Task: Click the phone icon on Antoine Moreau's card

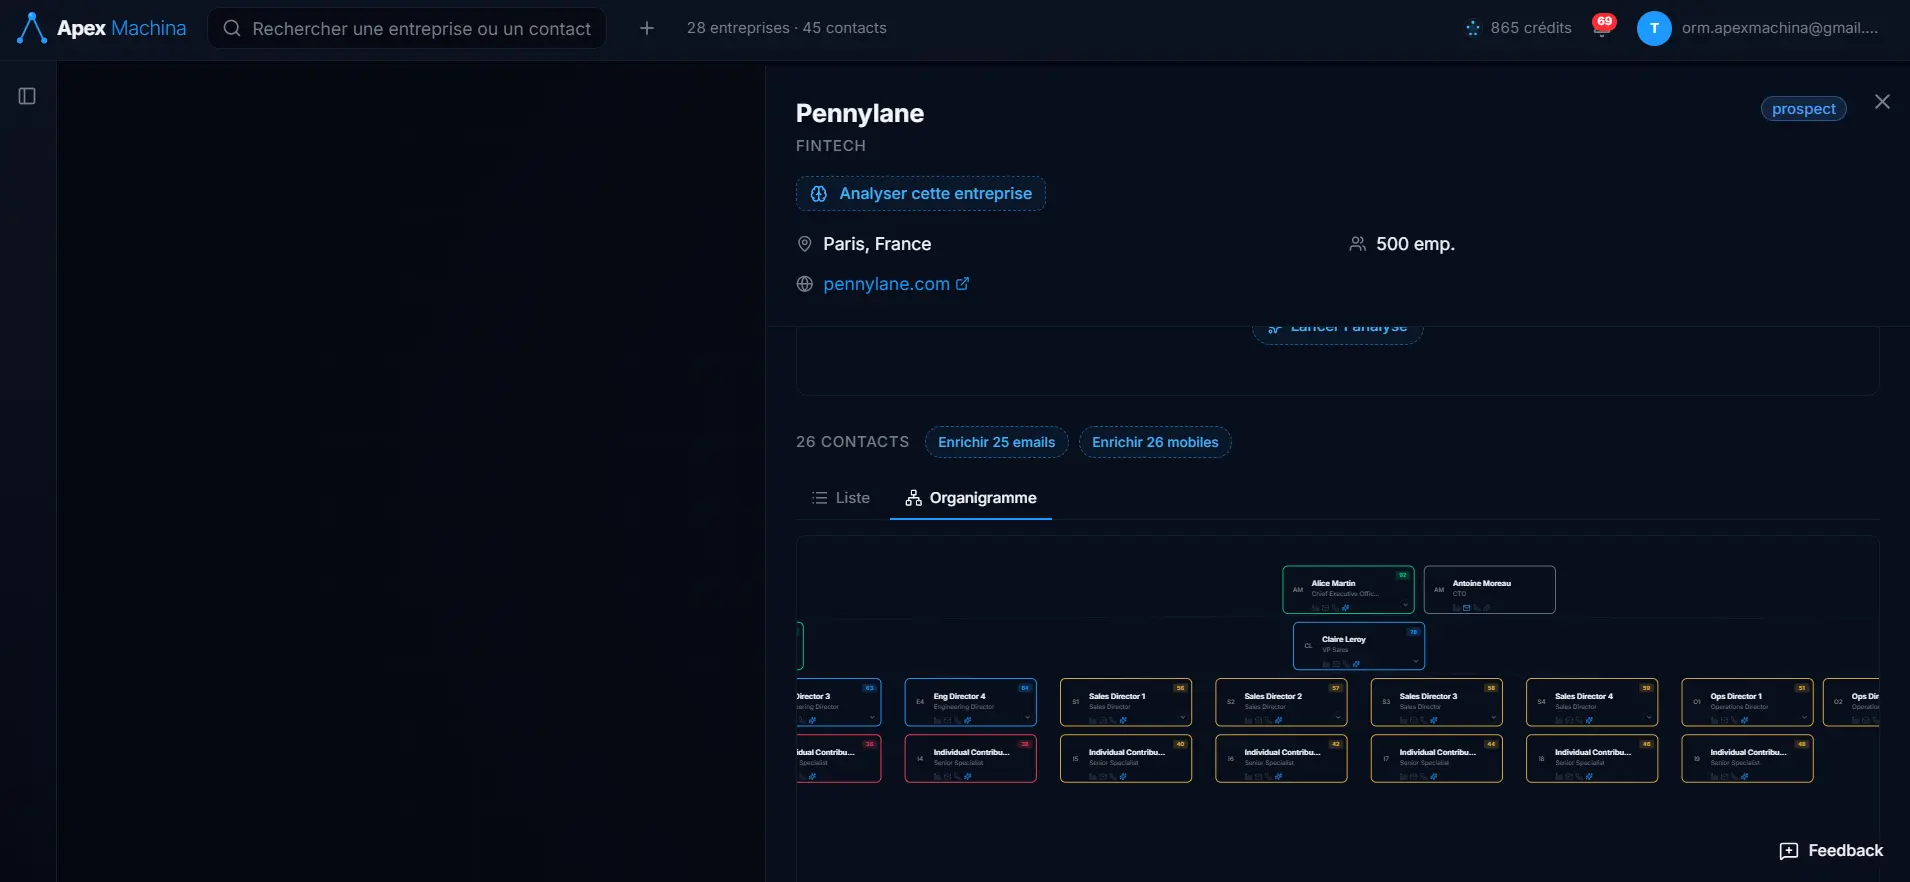Action: click(1477, 608)
